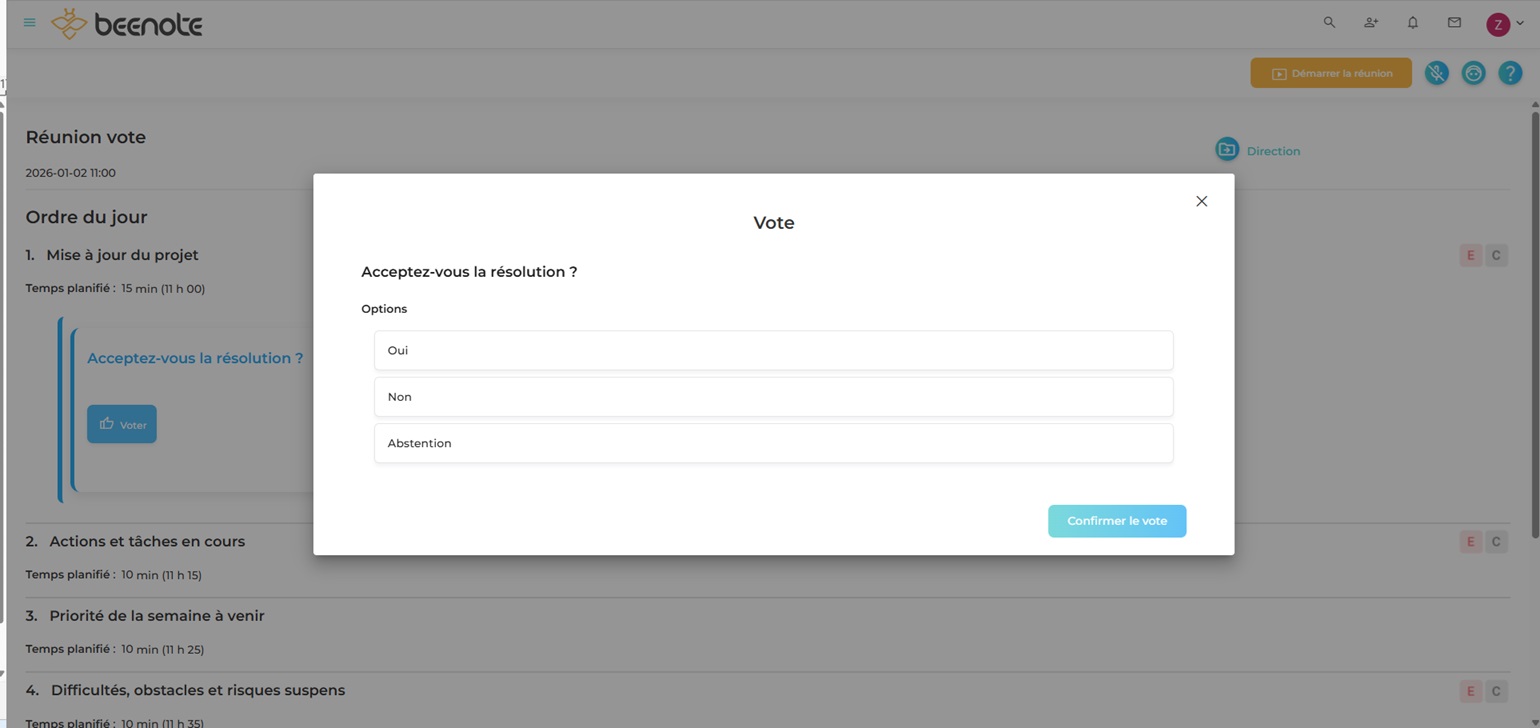1540x728 pixels.
Task: Open the notifications bell
Action: pyautogui.click(x=1413, y=22)
